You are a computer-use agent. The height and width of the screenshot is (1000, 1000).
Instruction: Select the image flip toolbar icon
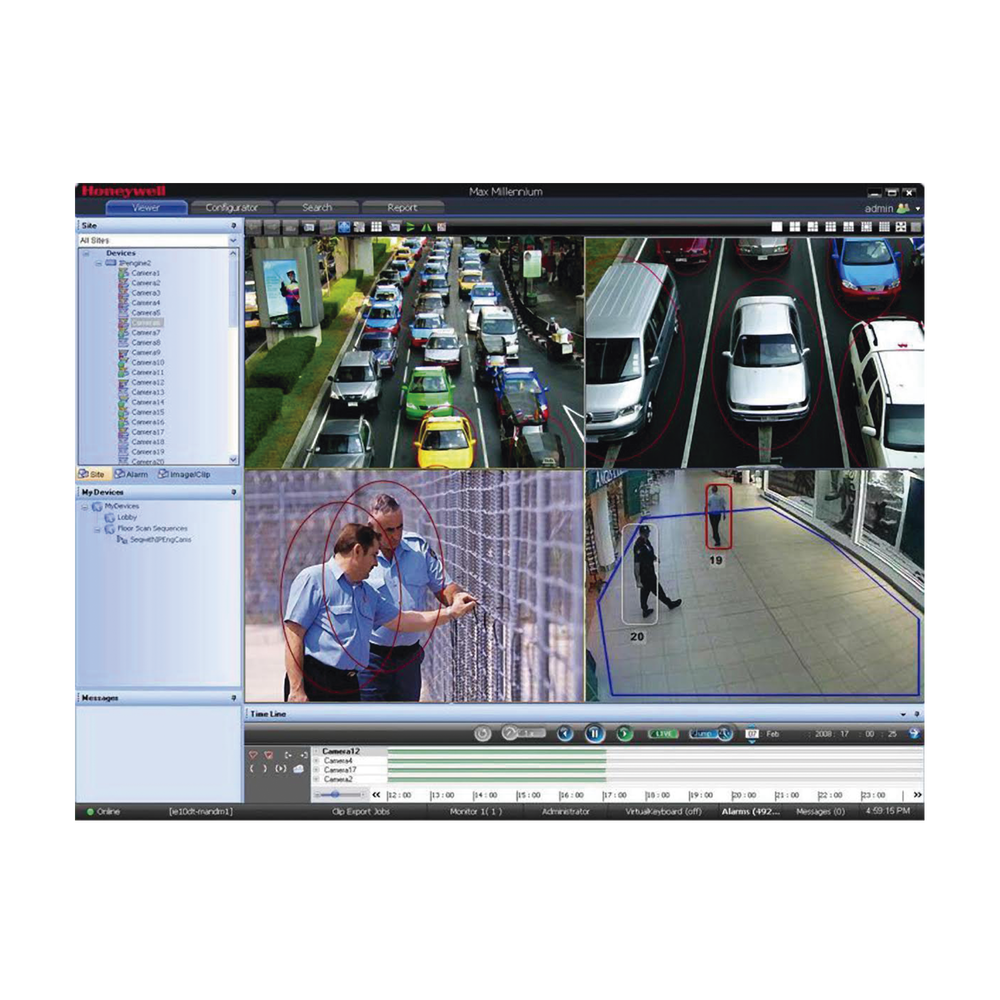(428, 227)
